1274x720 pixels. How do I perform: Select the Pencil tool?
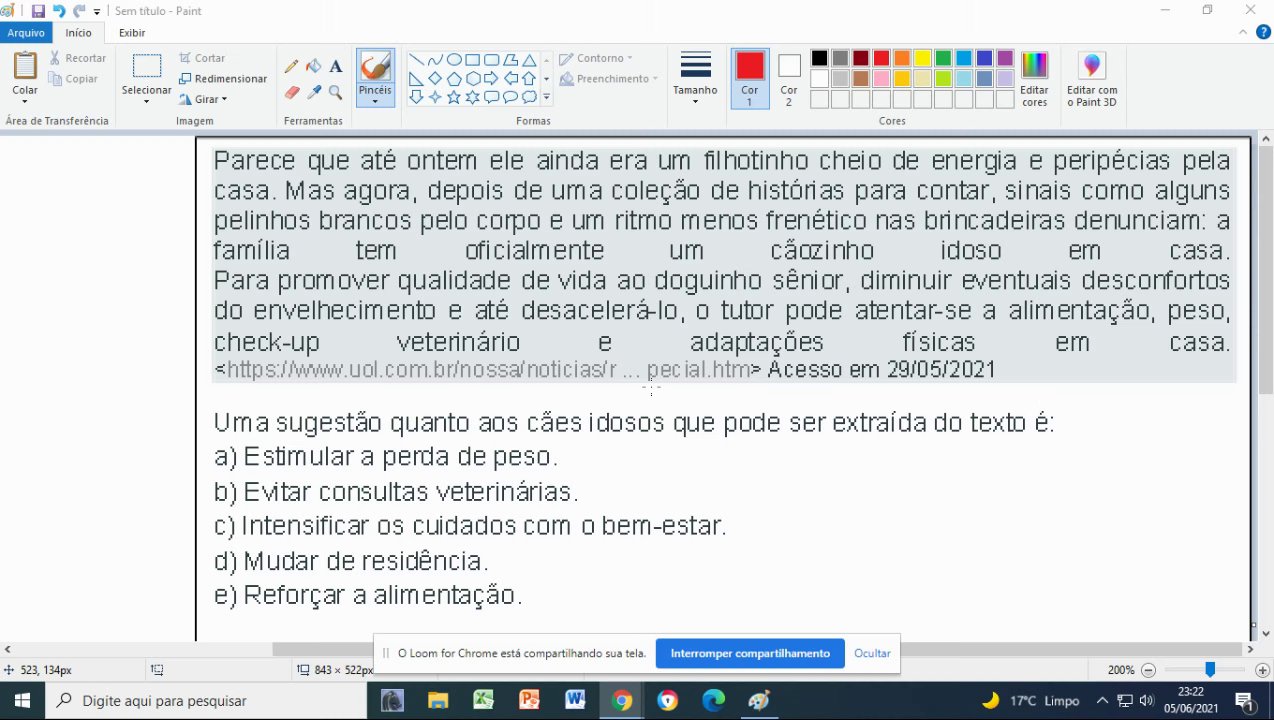(x=292, y=67)
